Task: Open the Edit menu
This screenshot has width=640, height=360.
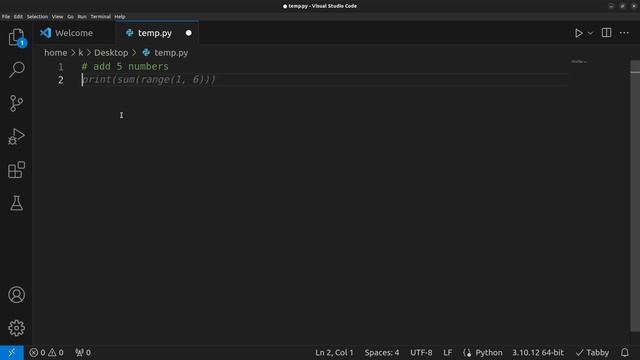Action: (x=18, y=17)
